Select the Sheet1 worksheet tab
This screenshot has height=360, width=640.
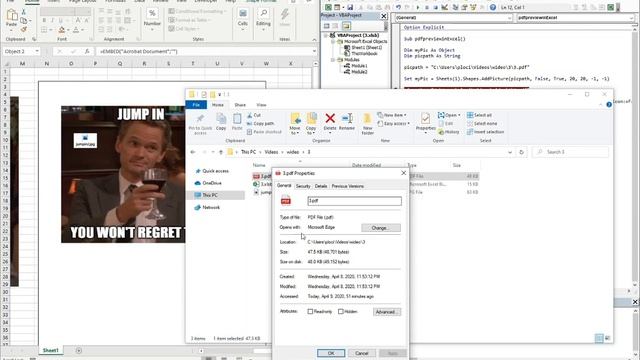coord(51,350)
